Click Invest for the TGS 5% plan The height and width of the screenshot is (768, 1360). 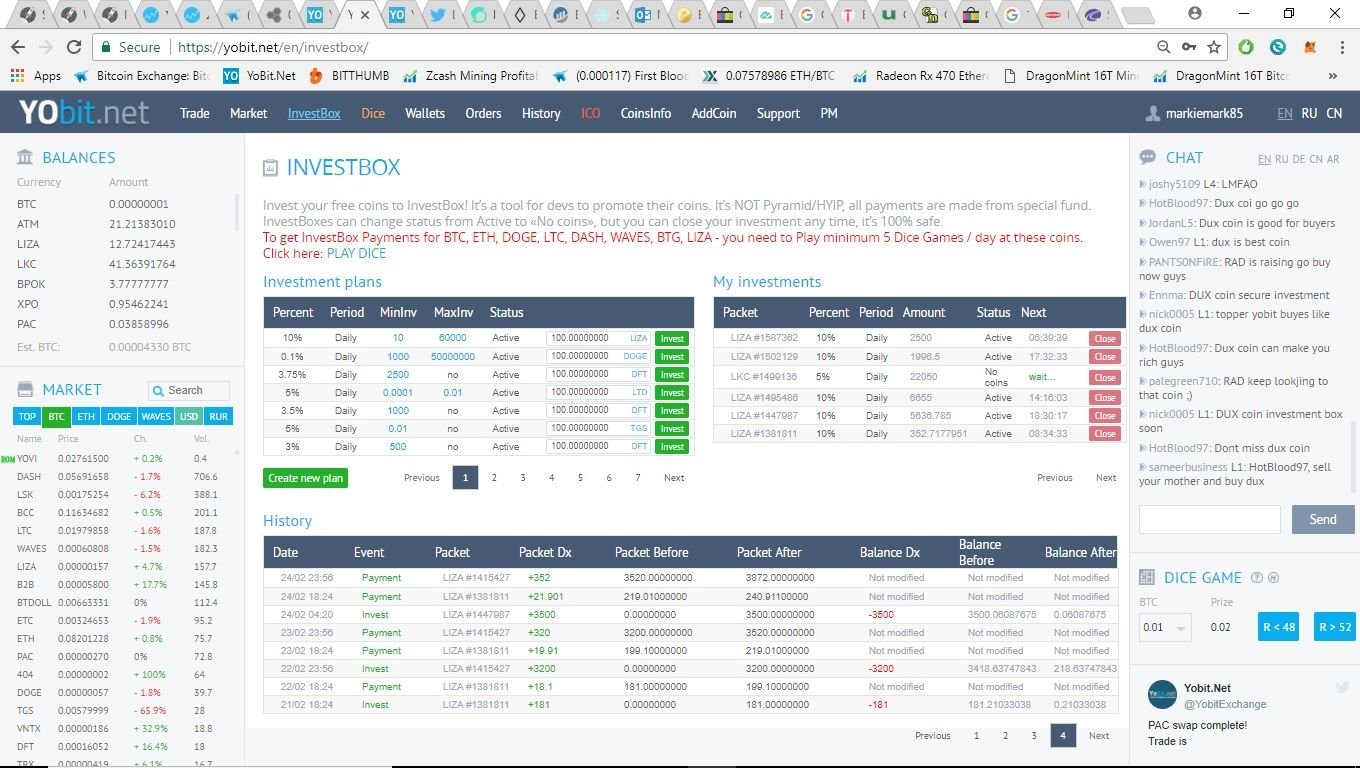click(x=672, y=428)
